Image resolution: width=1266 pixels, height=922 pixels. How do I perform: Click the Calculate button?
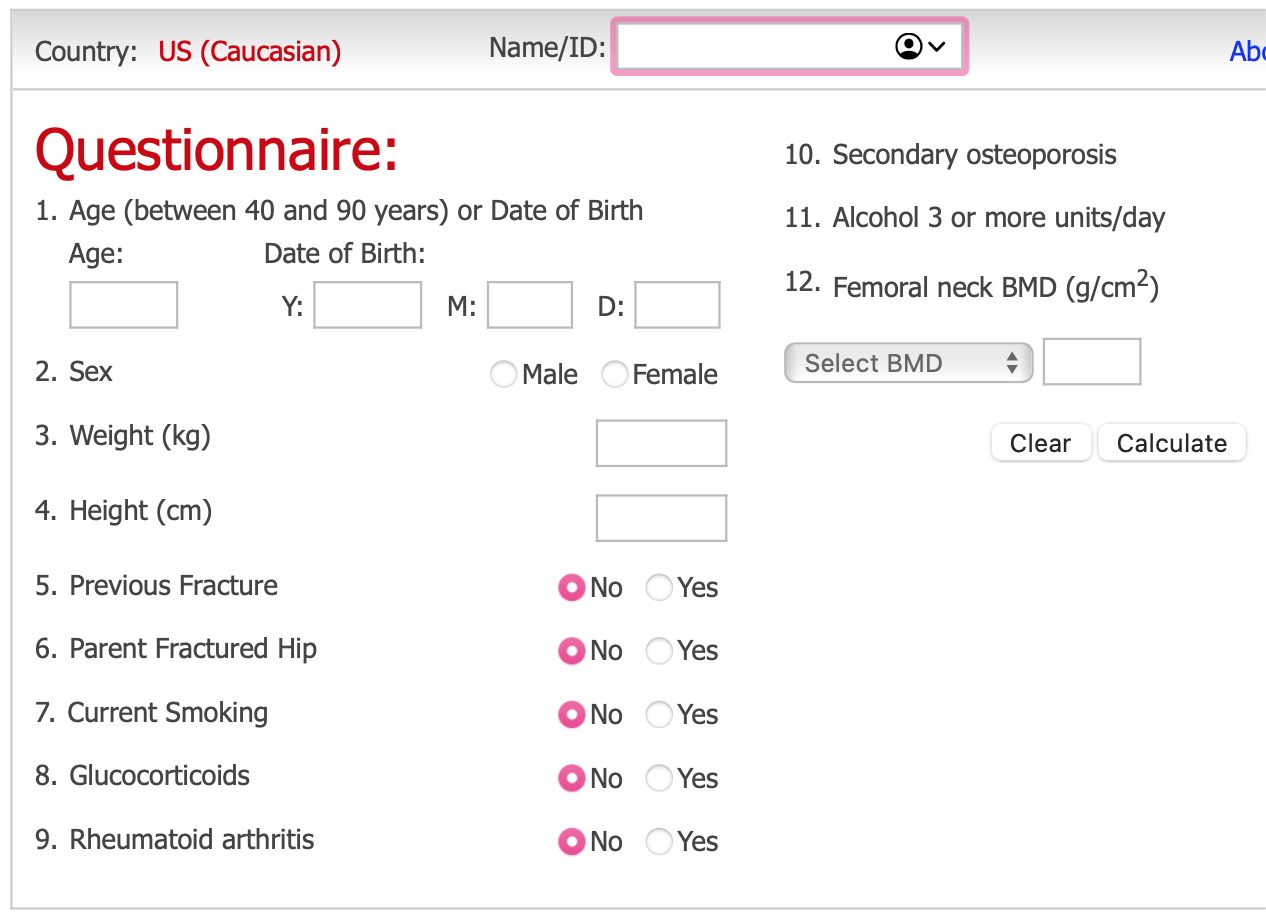tap(1172, 443)
